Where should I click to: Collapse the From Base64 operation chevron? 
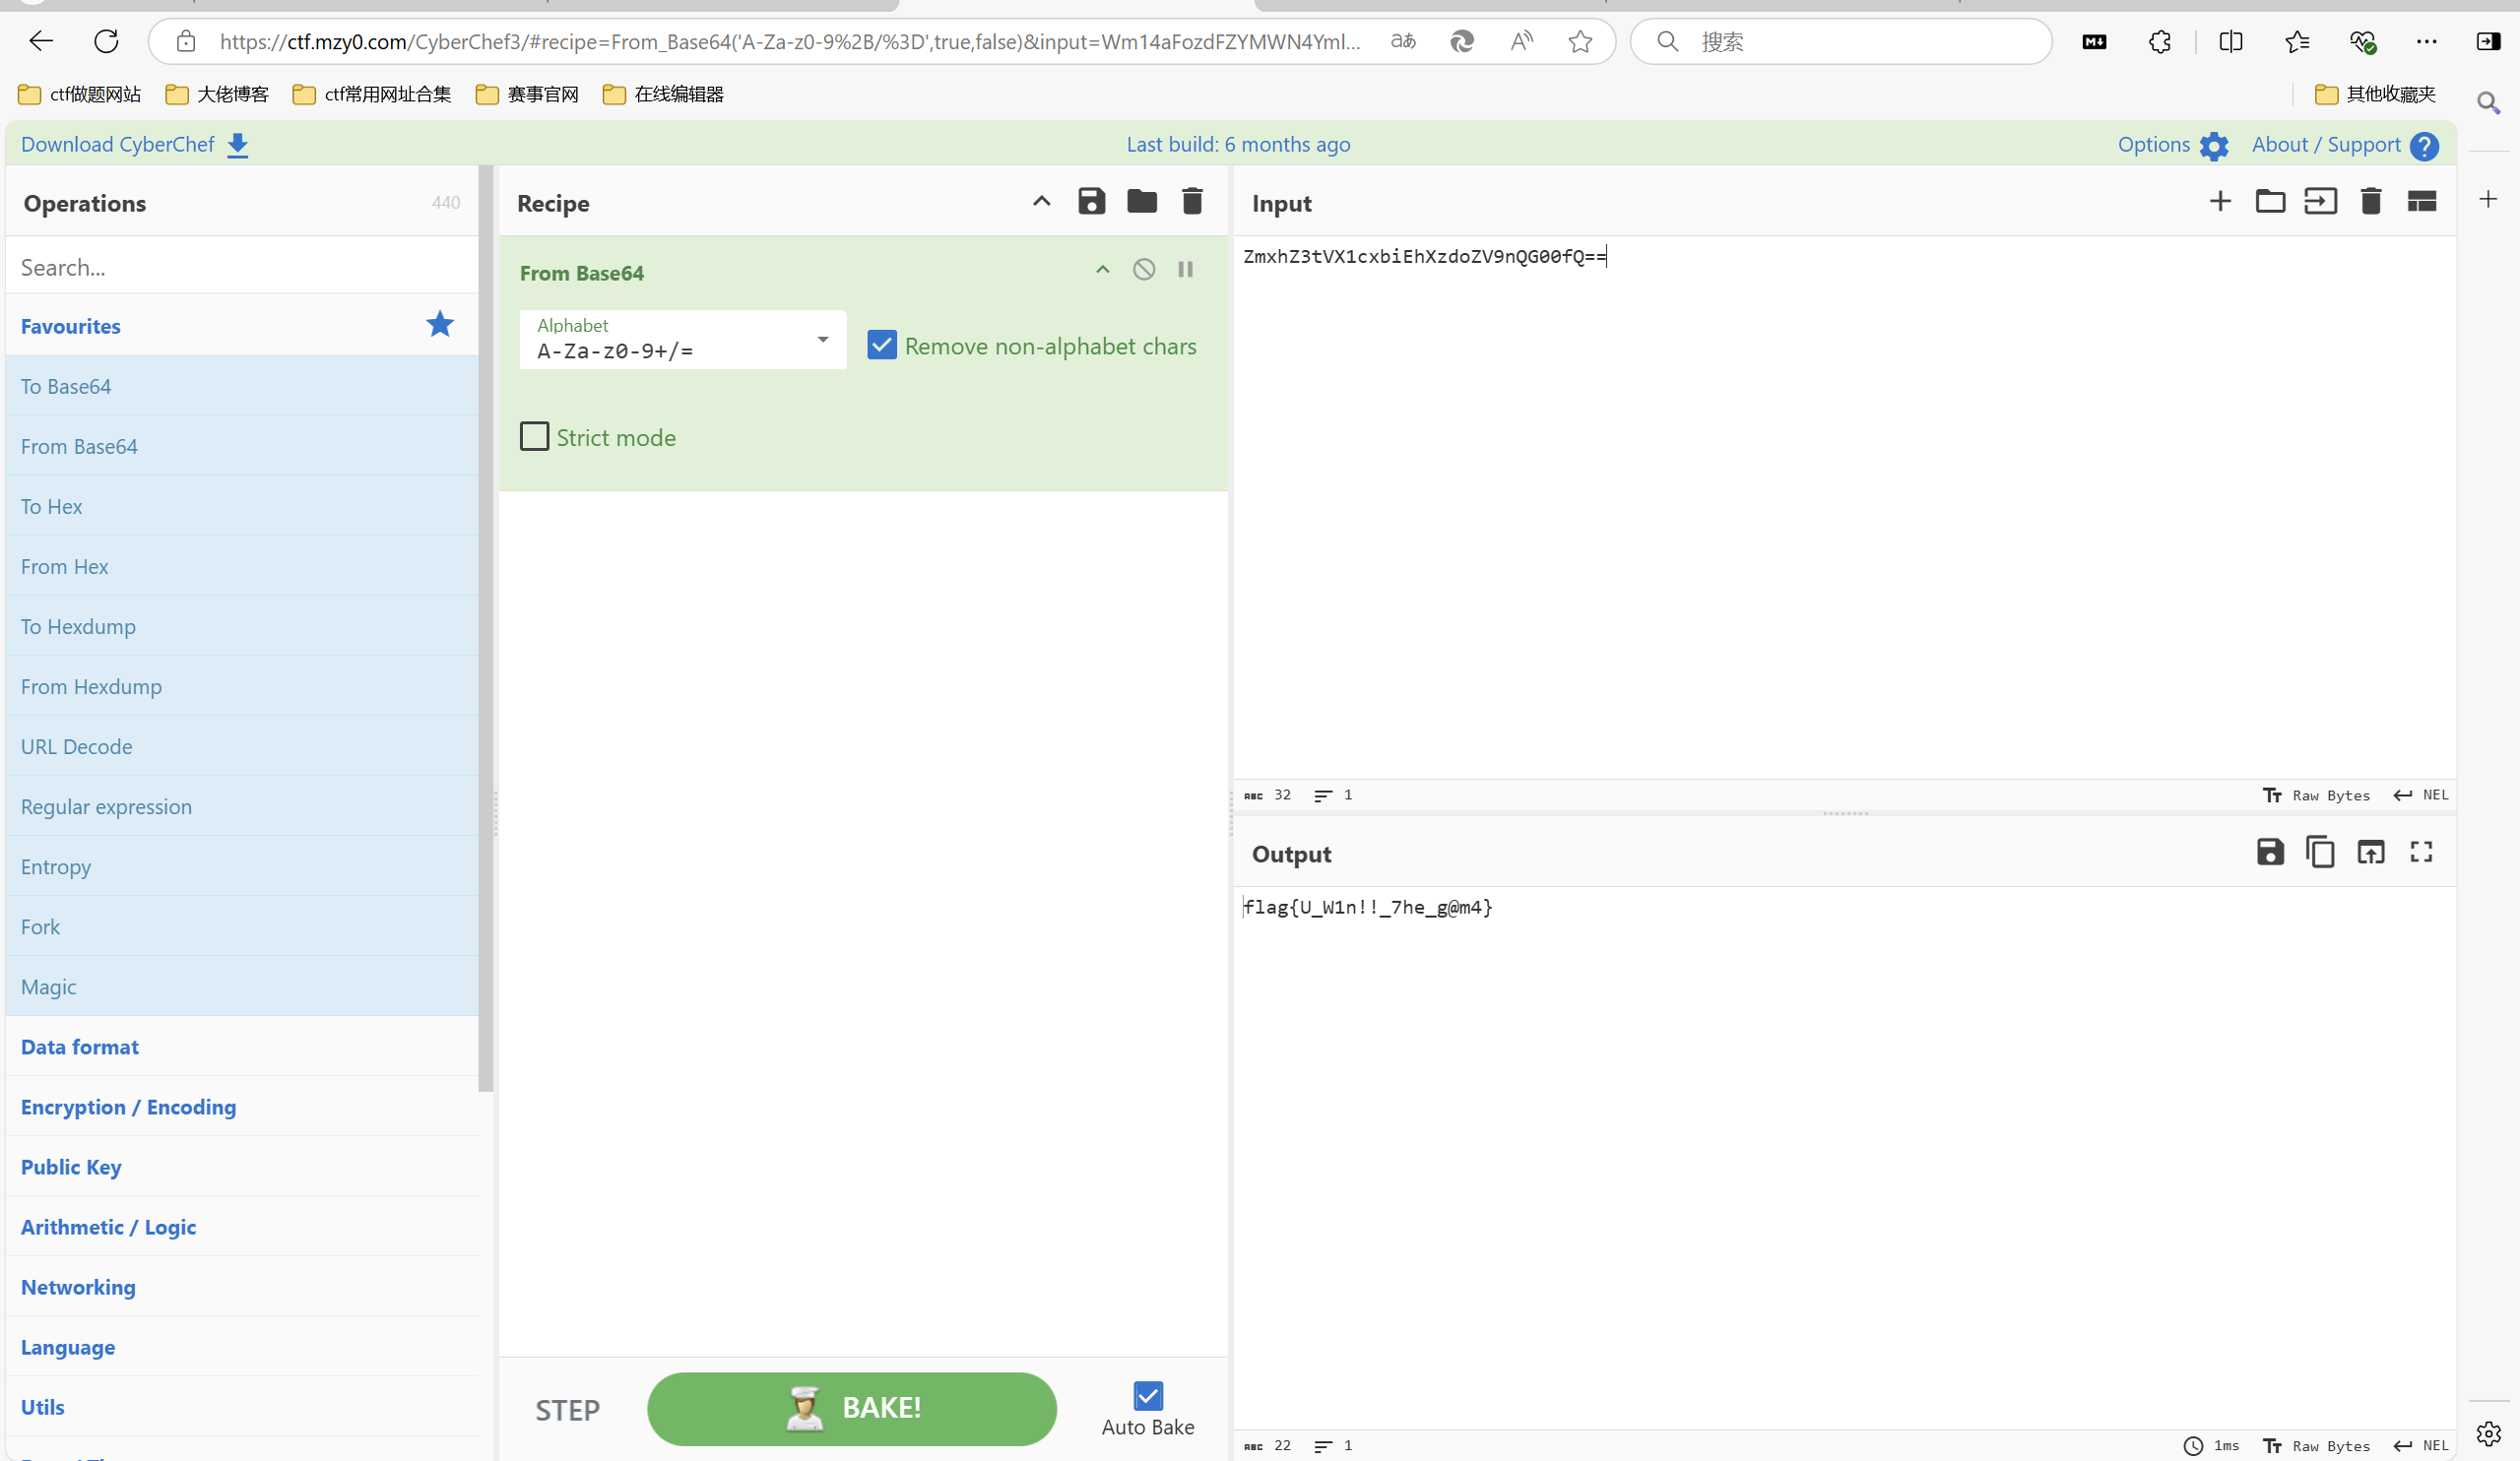tap(1102, 269)
